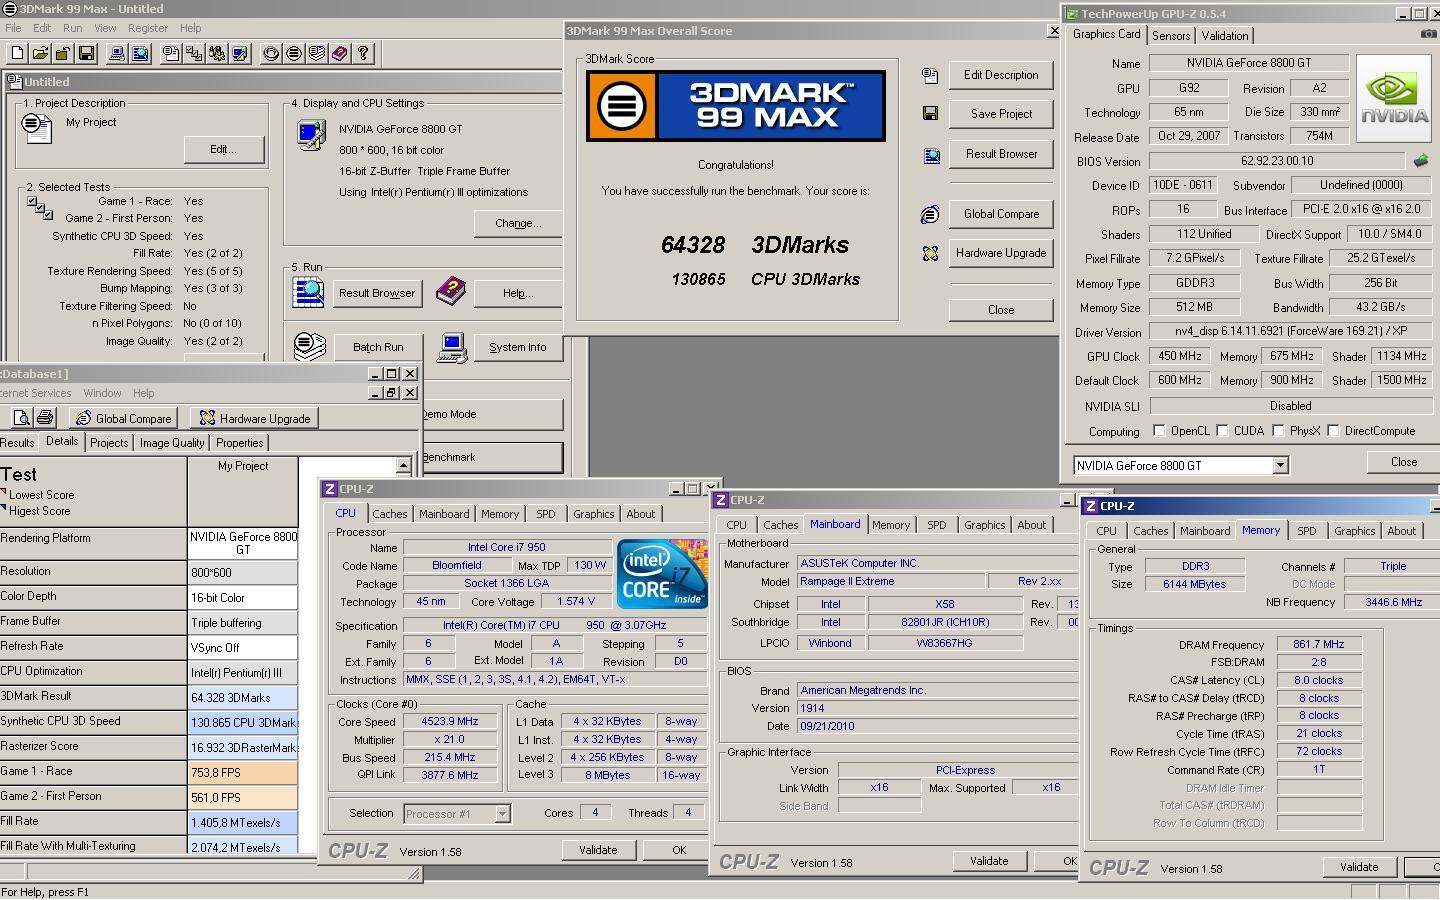This screenshot has width=1440, height=900.
Task: Open the Window menu in Result Browser
Action: pos(102,393)
